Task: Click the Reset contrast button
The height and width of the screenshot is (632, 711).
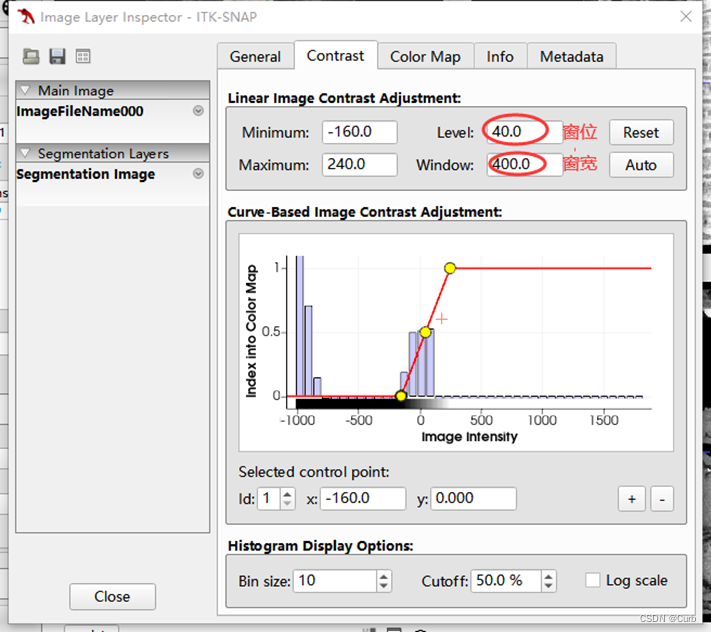Action: (x=641, y=132)
